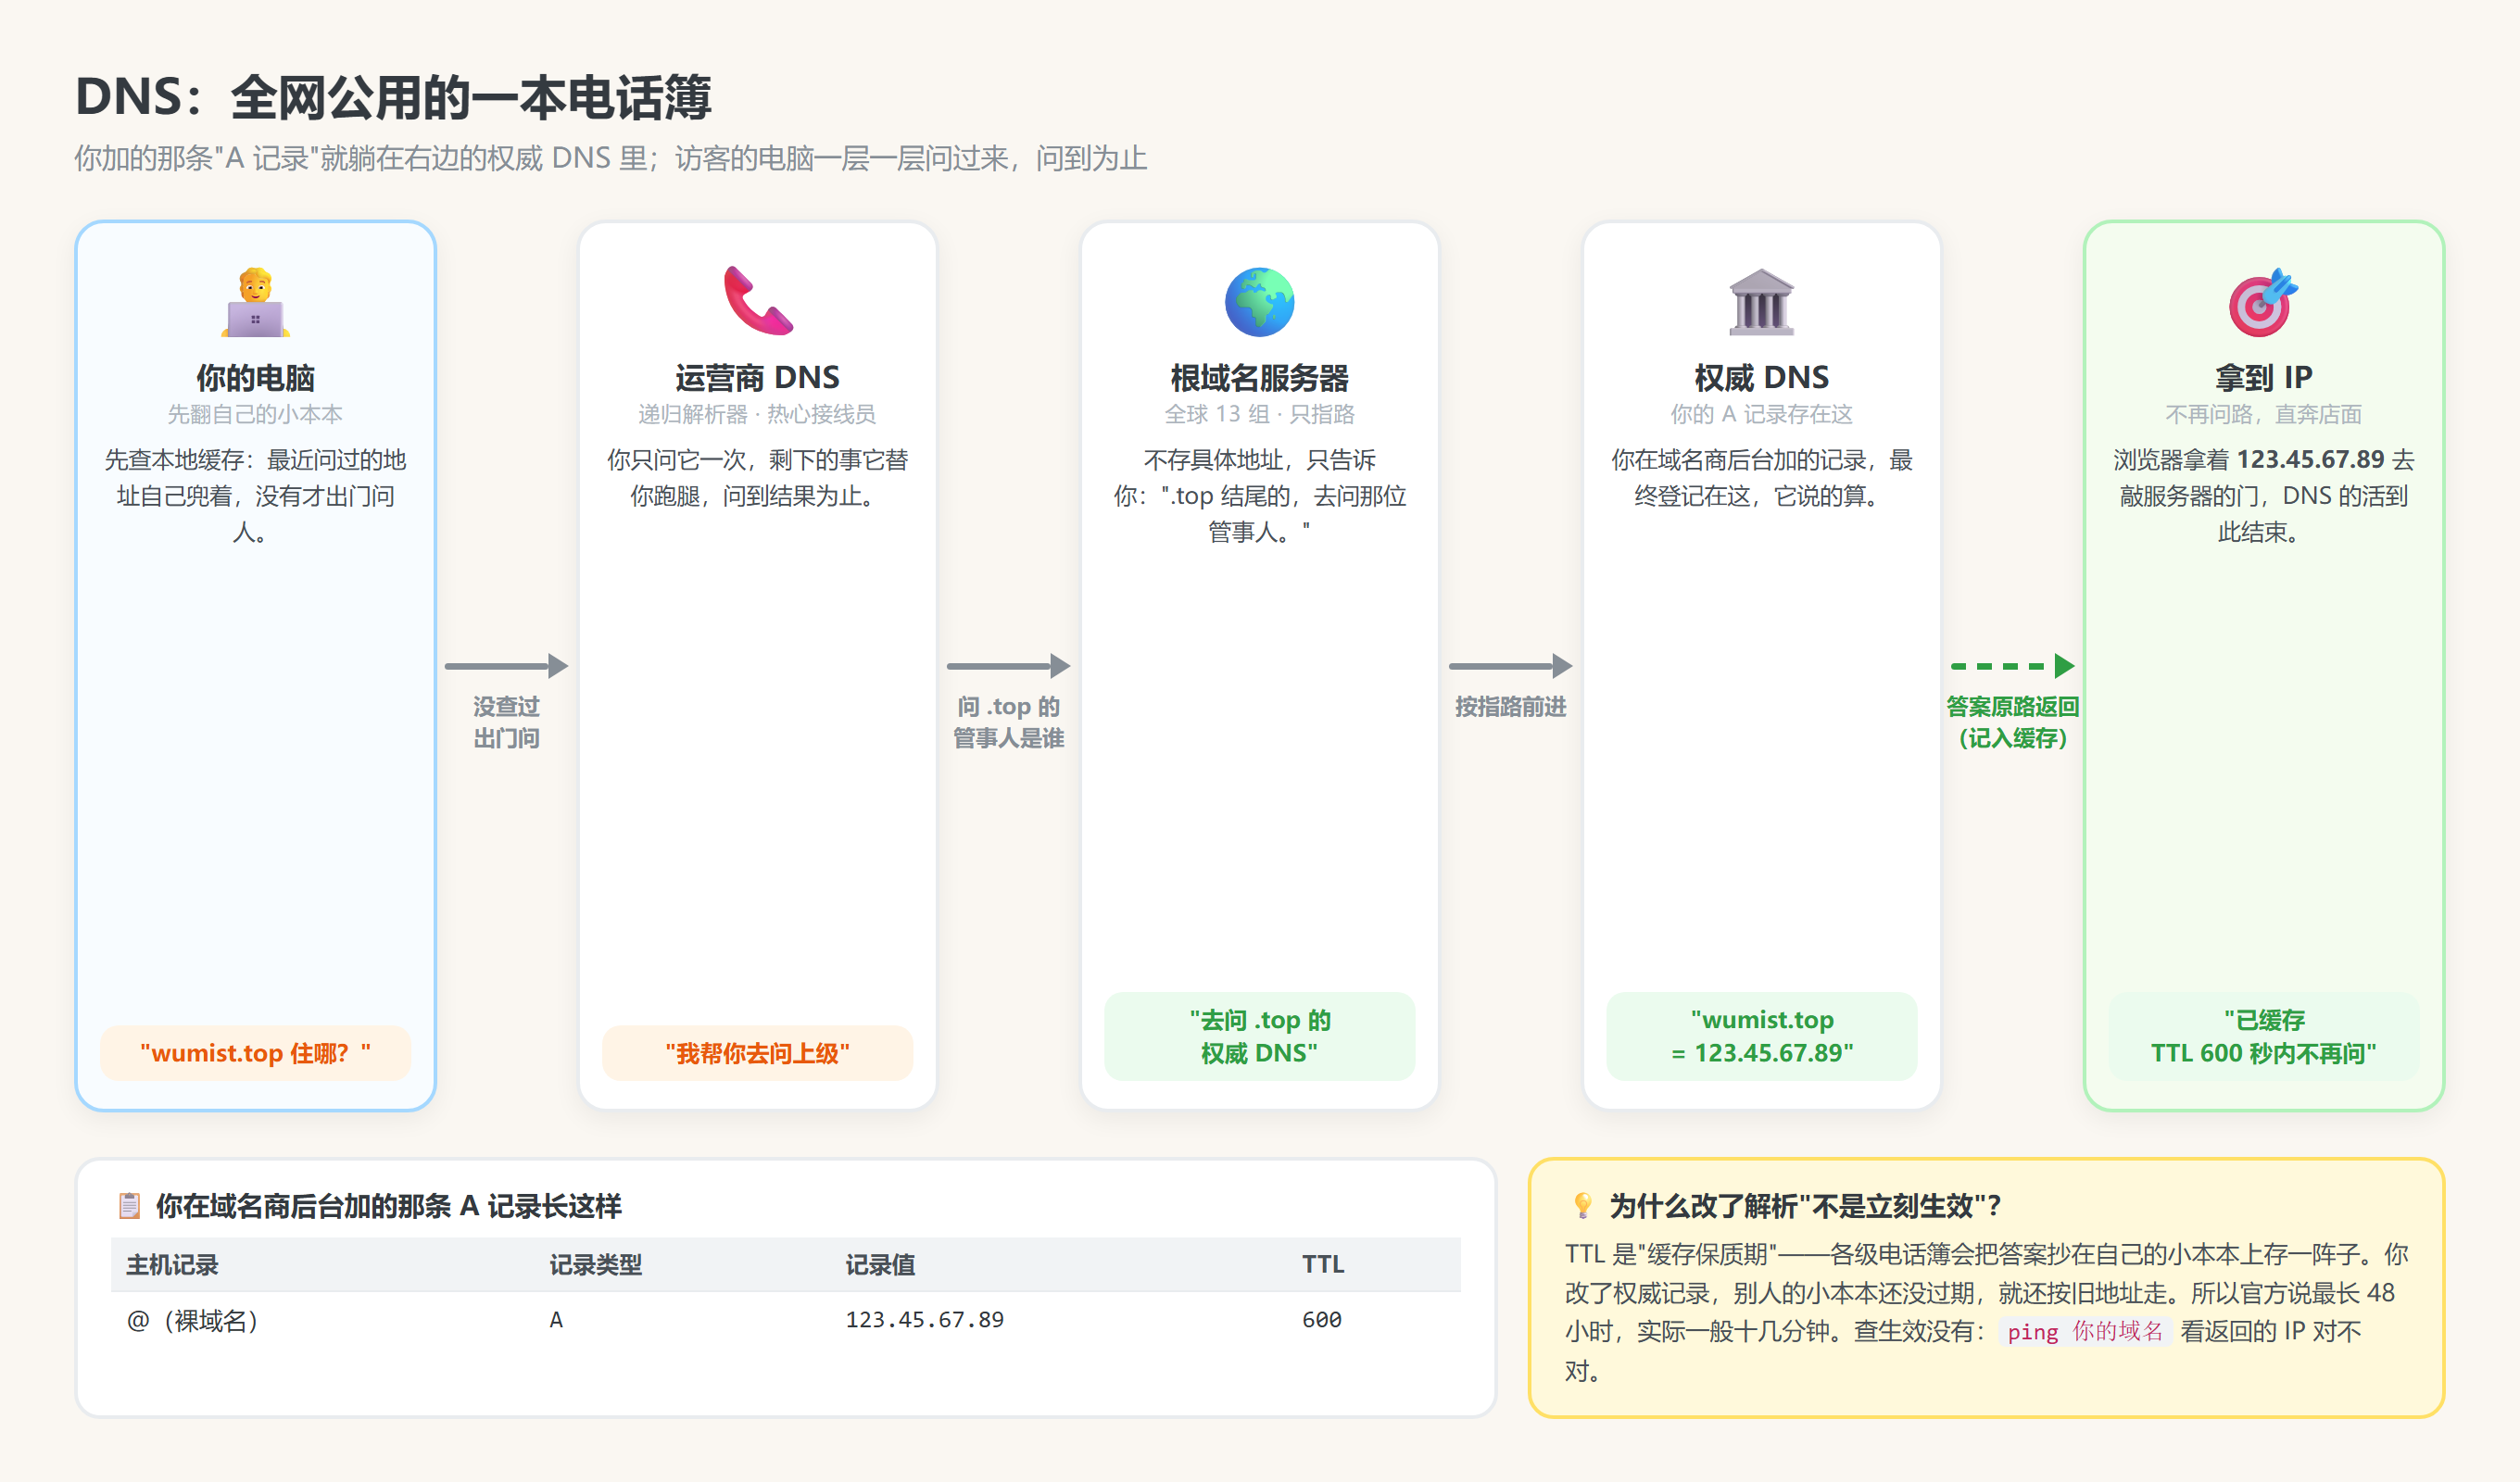Image resolution: width=2520 pixels, height=1482 pixels.
Task: Click the 记录类型 column header
Action: (x=596, y=1265)
